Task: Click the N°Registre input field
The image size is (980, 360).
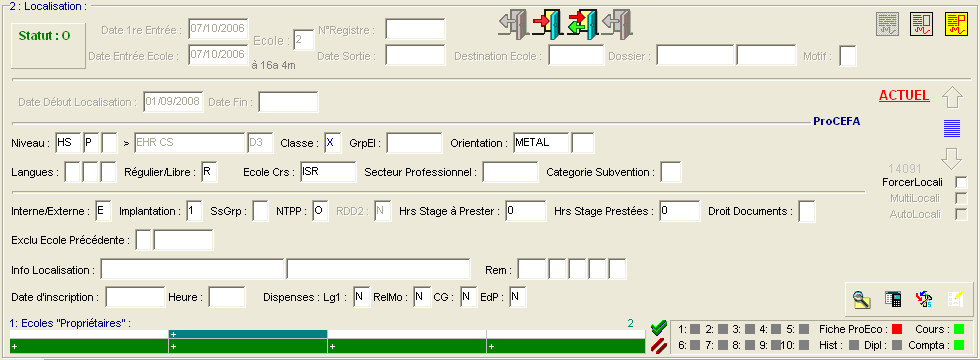Action: (415, 29)
